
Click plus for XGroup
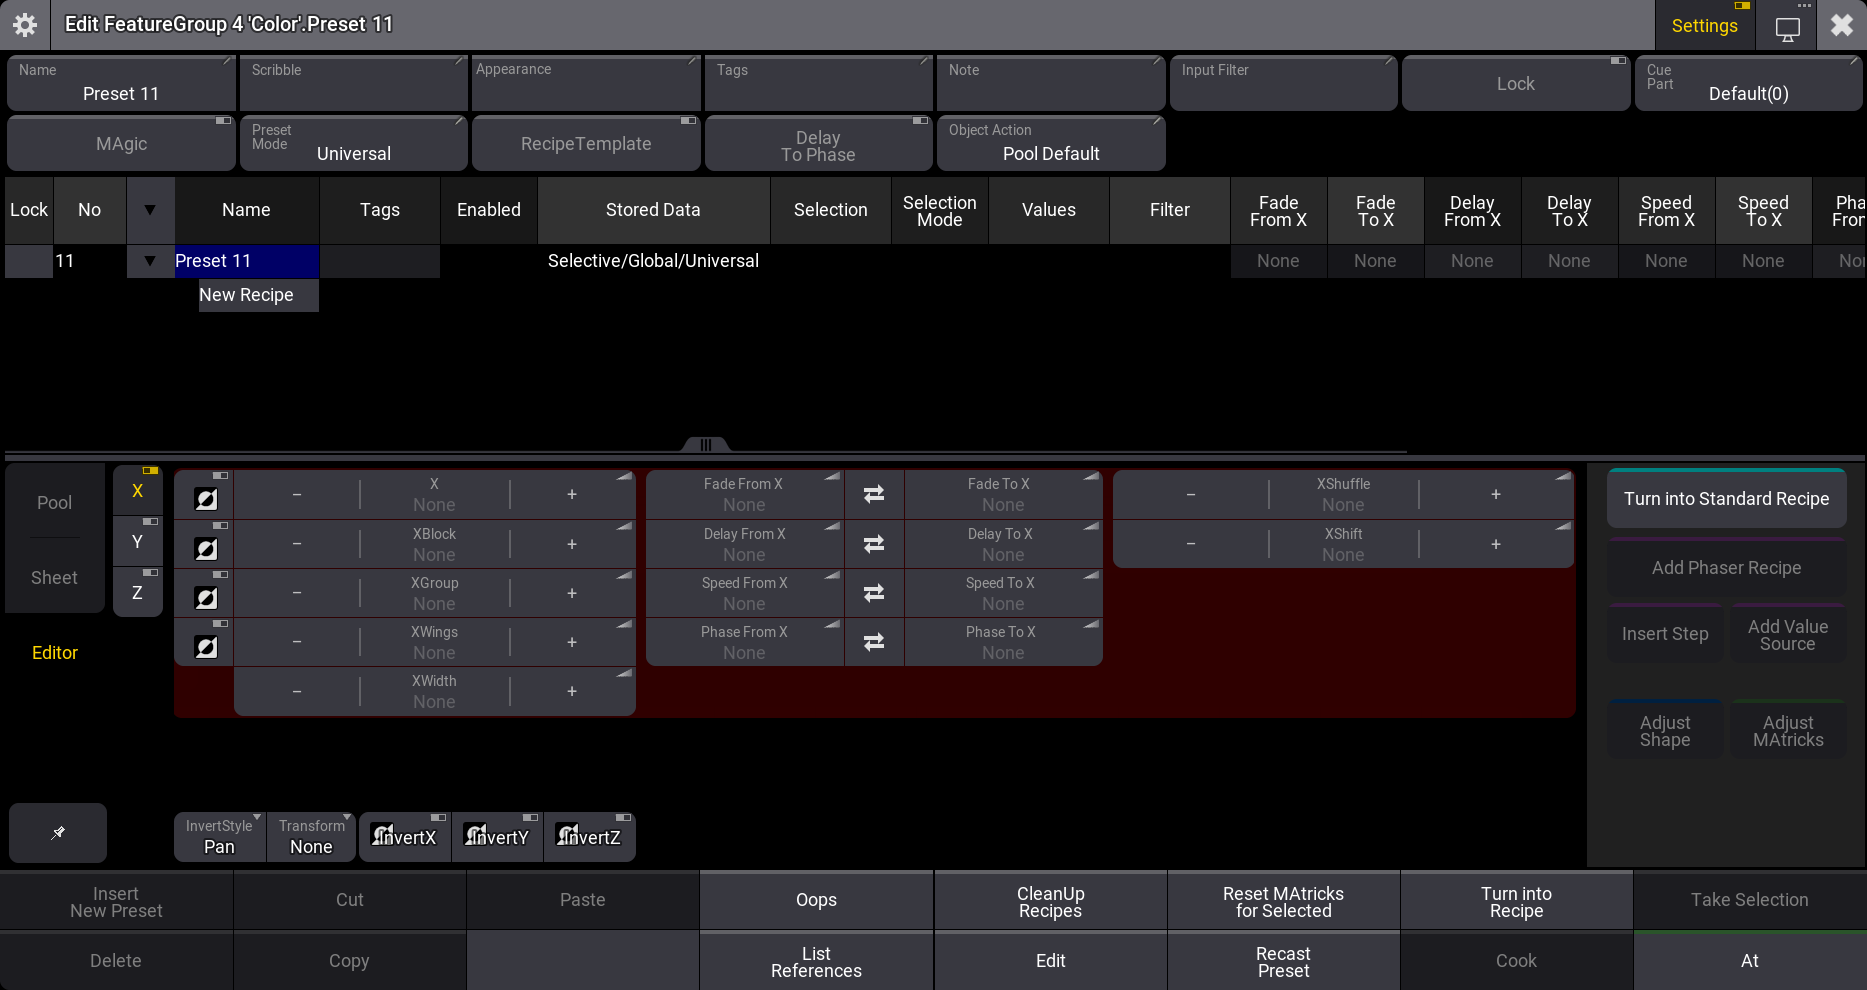572,593
